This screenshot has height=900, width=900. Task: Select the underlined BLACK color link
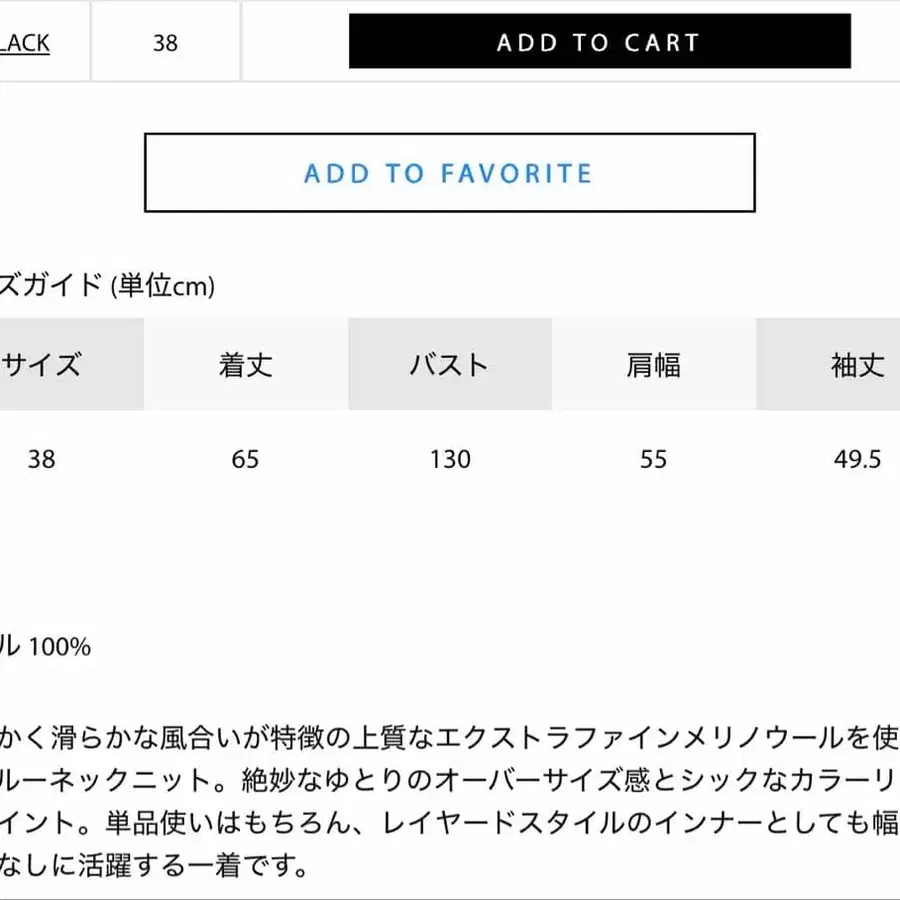[x=24, y=44]
